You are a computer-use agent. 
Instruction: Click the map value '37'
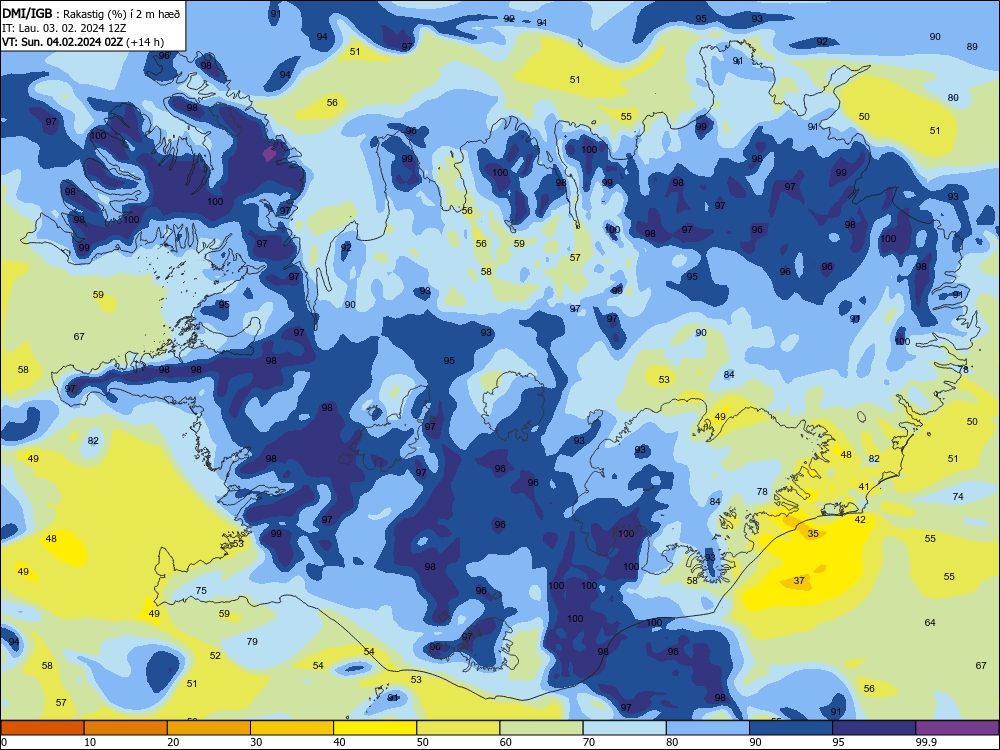point(799,580)
